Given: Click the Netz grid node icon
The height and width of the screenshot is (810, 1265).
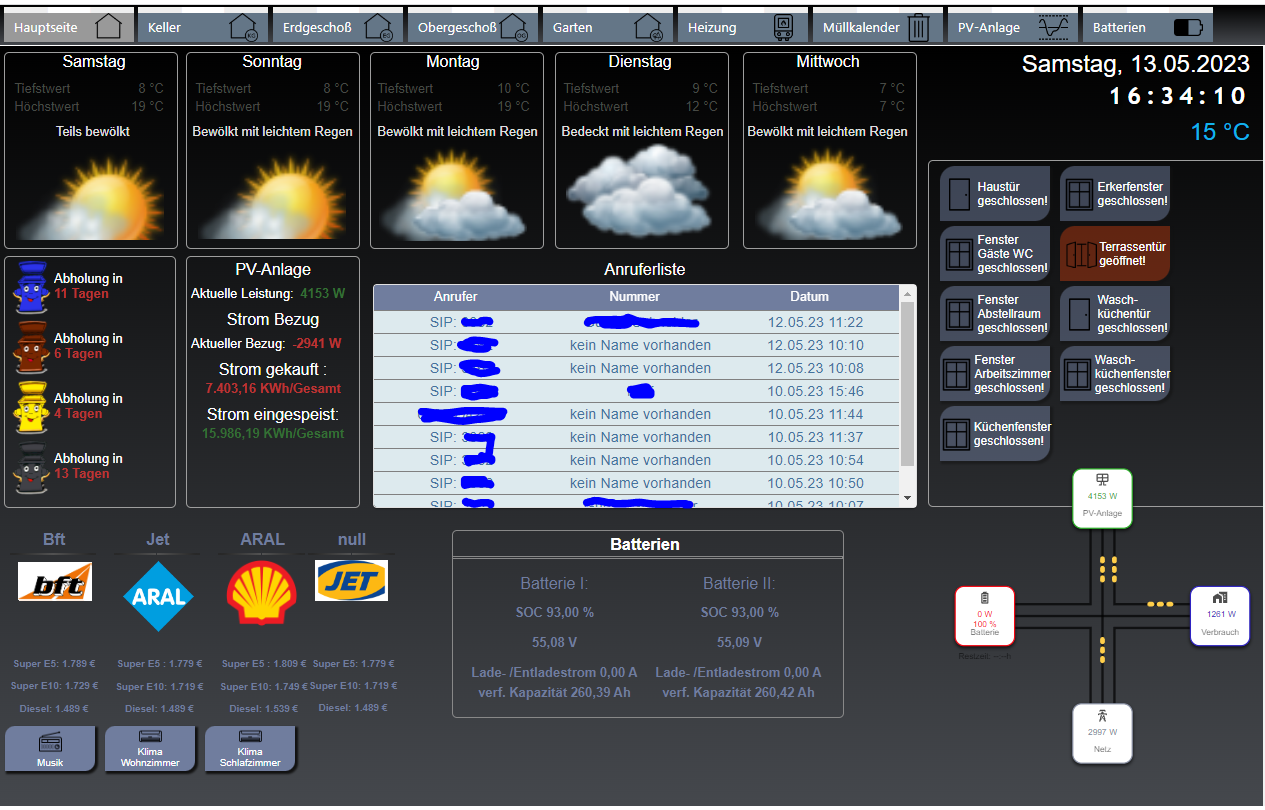Looking at the screenshot, I should point(1102,716).
